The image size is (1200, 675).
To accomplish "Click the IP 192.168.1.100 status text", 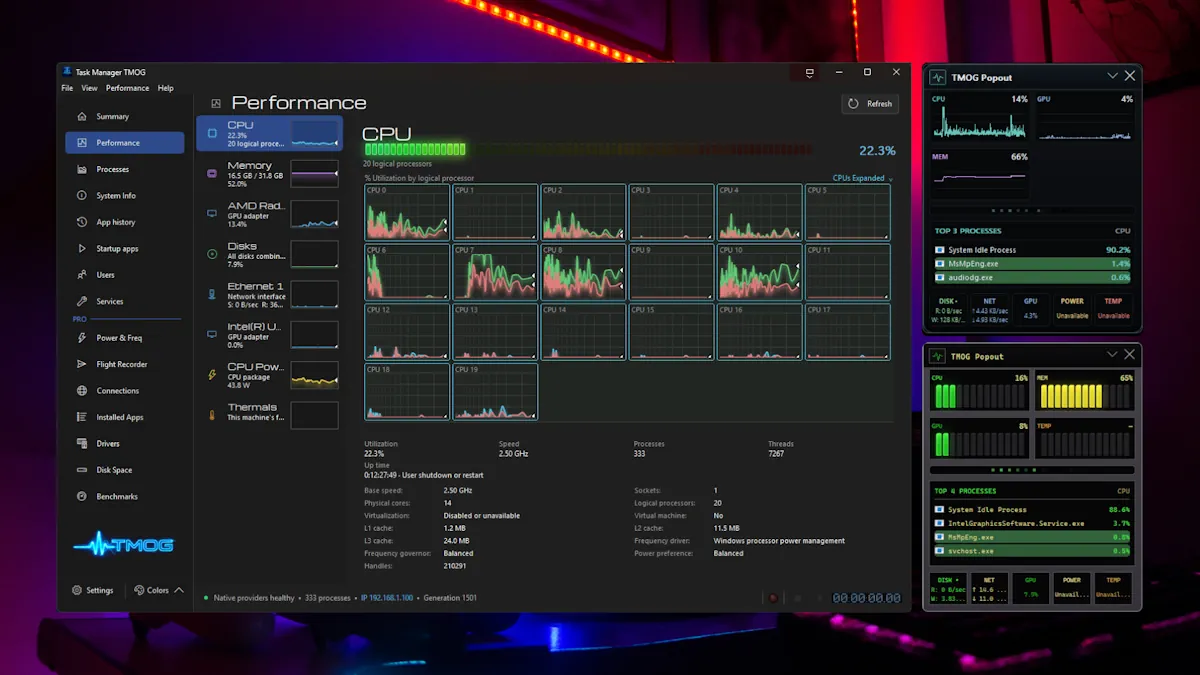I will click(x=385, y=598).
